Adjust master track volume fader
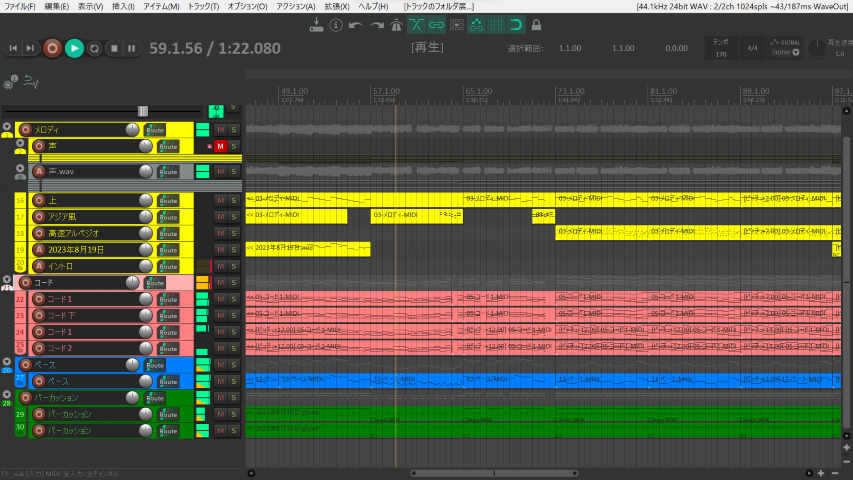The width and height of the screenshot is (853, 480). click(x=143, y=111)
